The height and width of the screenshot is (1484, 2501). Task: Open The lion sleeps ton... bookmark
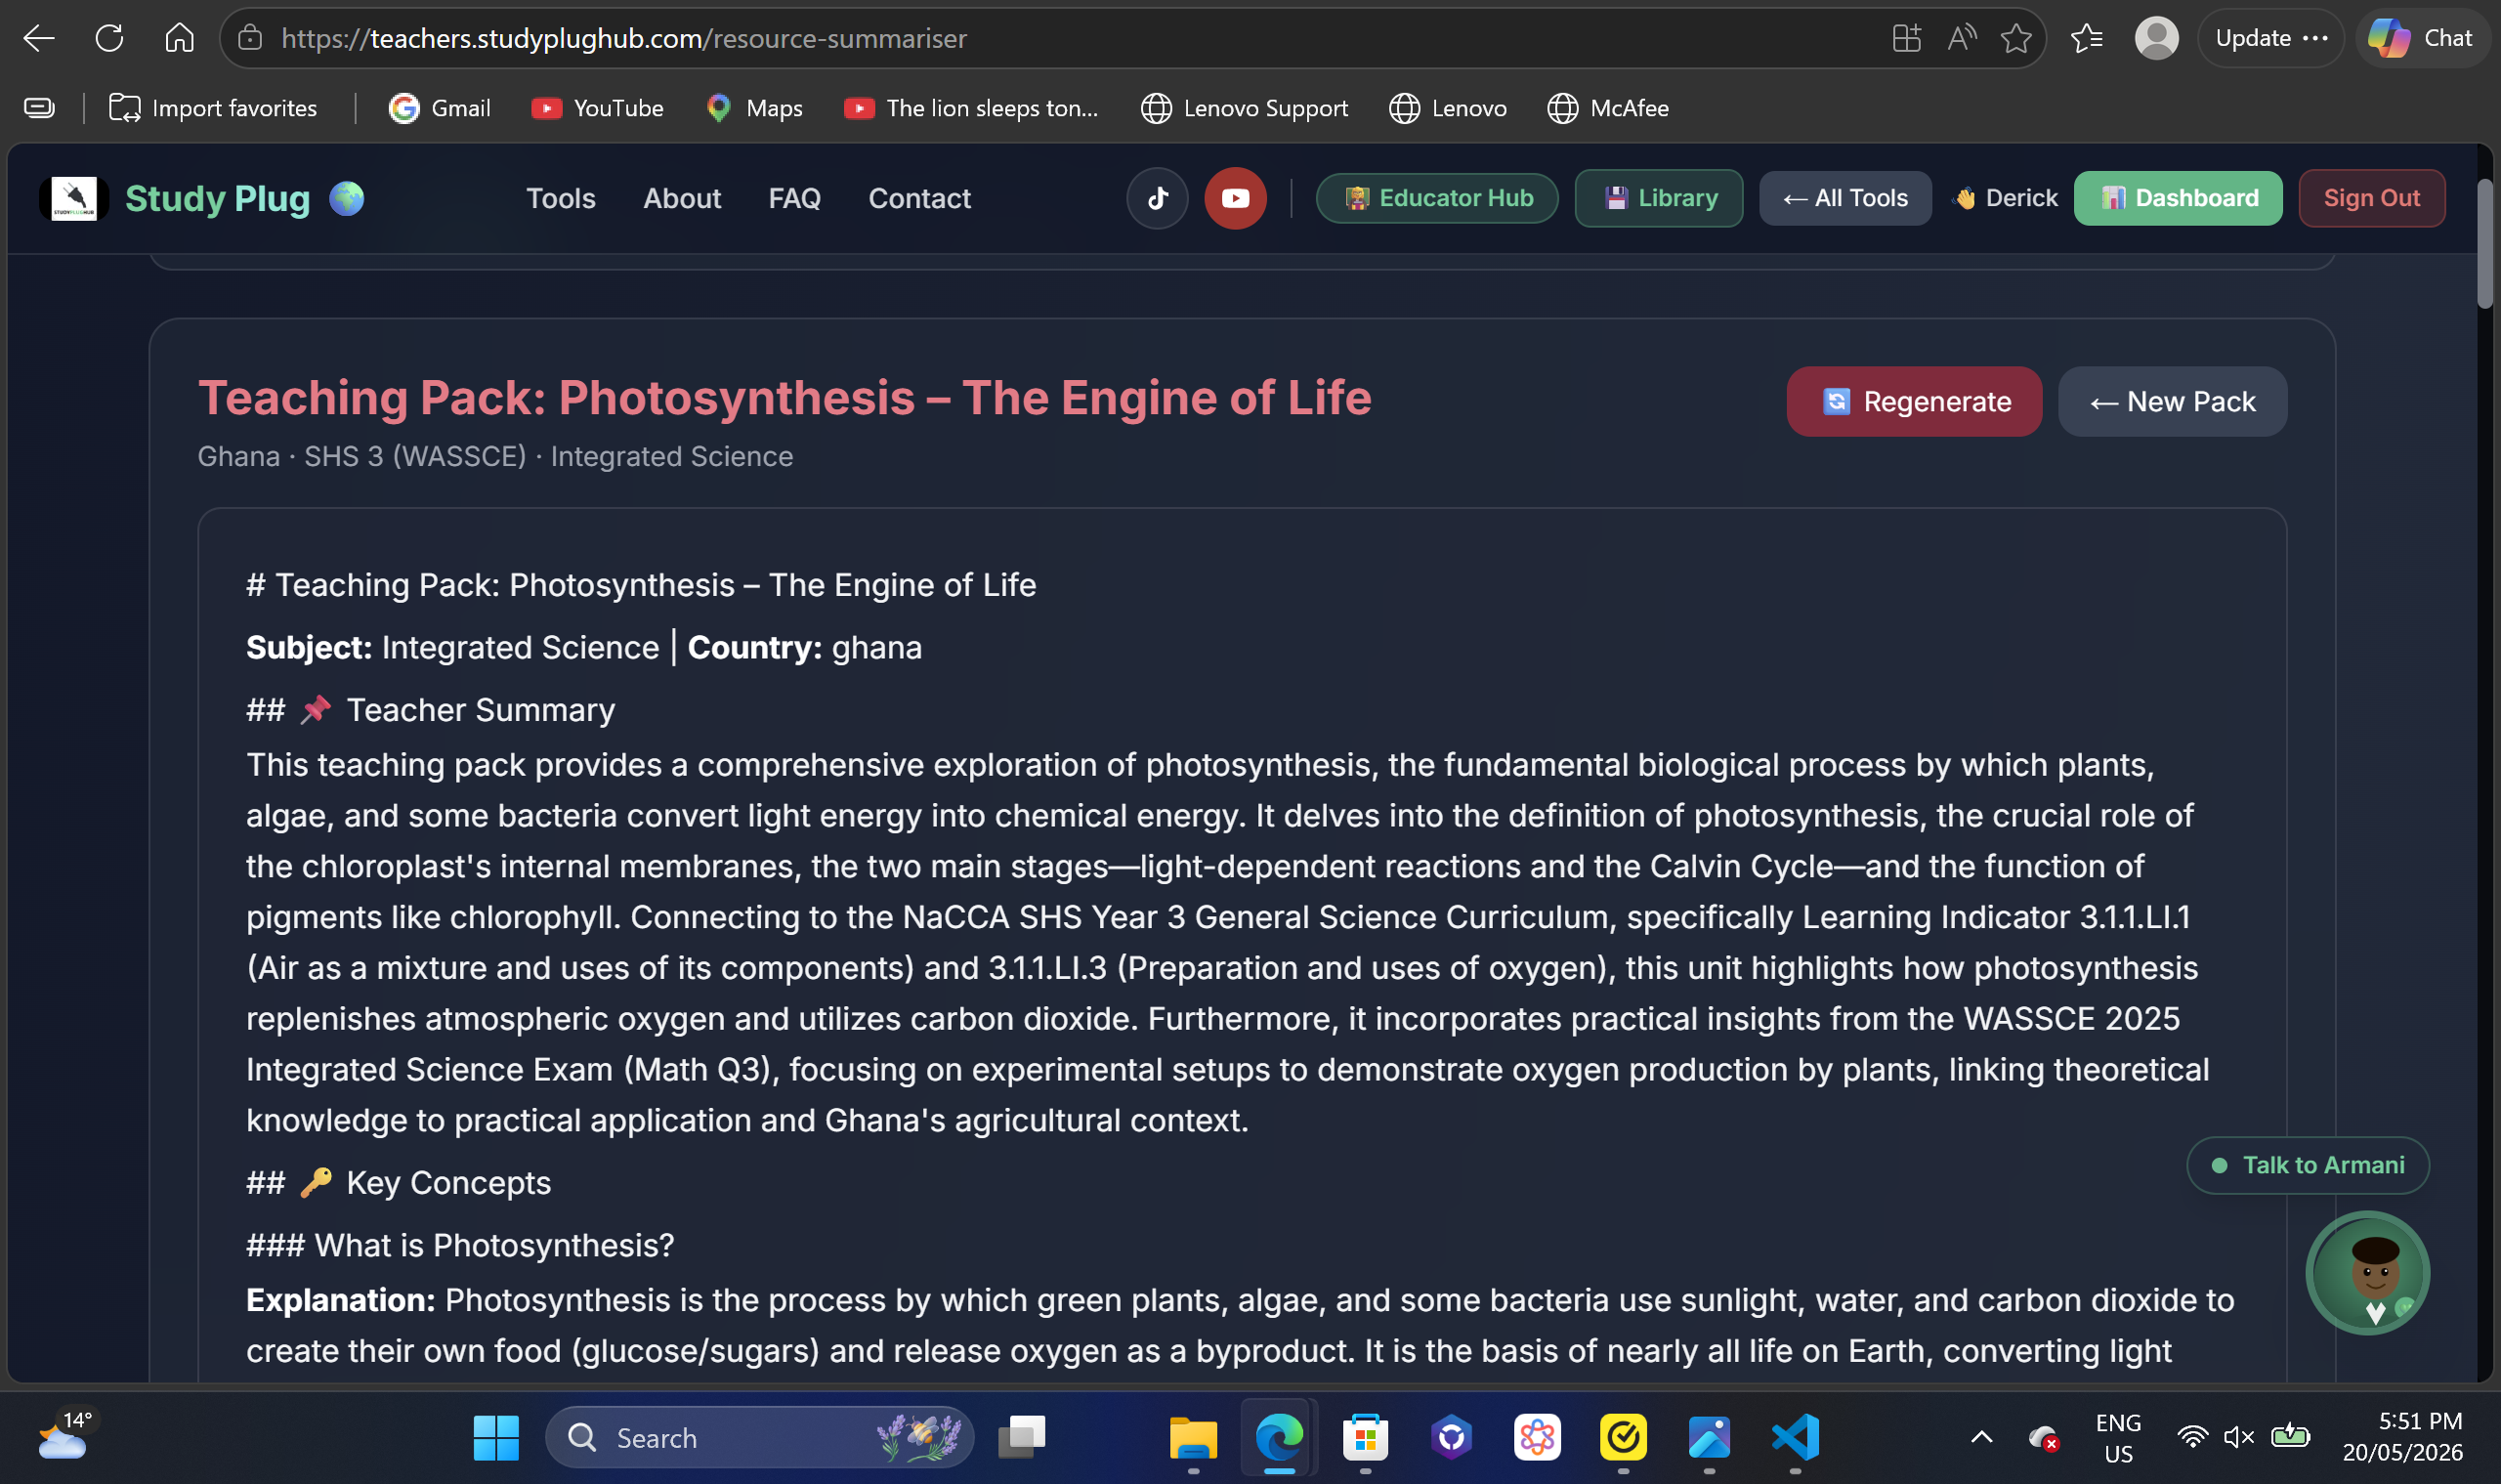(971, 108)
